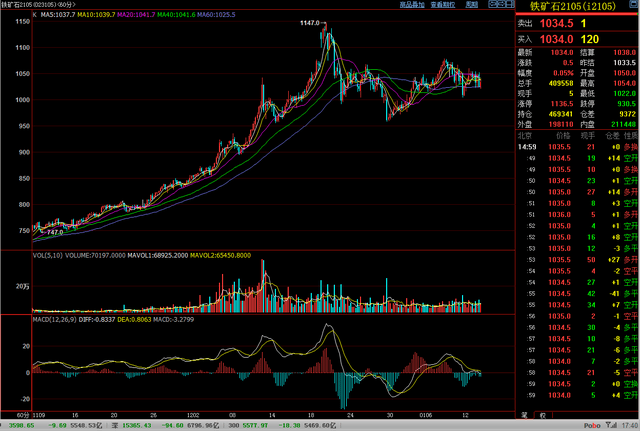Click the 747.0 low price marker

55,232
